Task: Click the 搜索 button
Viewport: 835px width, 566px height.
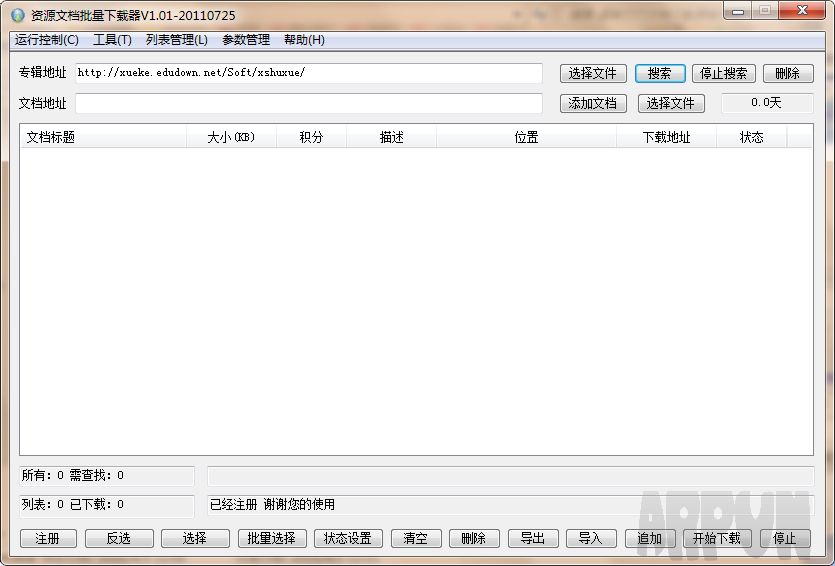Action: click(660, 73)
